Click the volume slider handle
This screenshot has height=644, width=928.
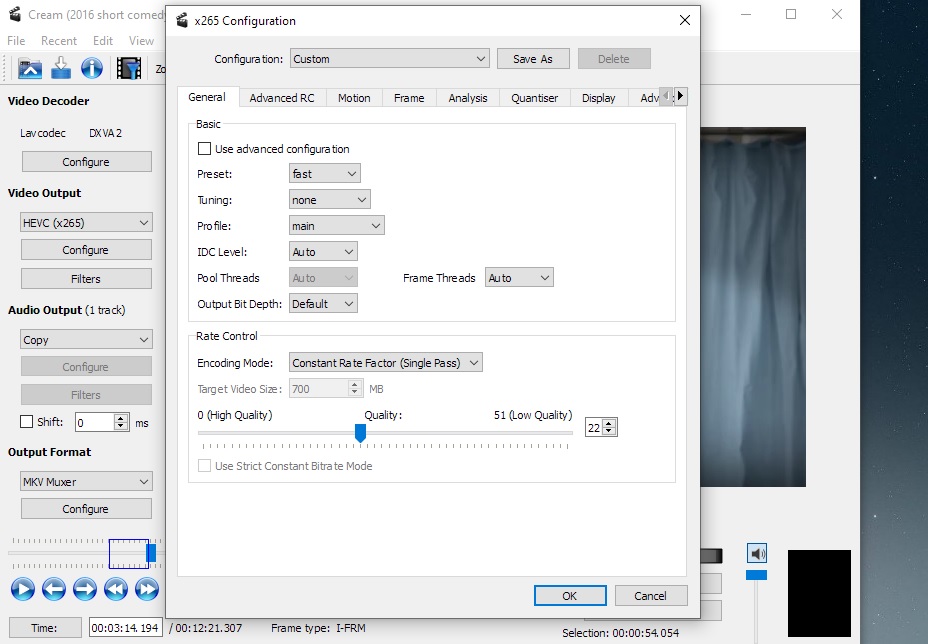click(756, 575)
